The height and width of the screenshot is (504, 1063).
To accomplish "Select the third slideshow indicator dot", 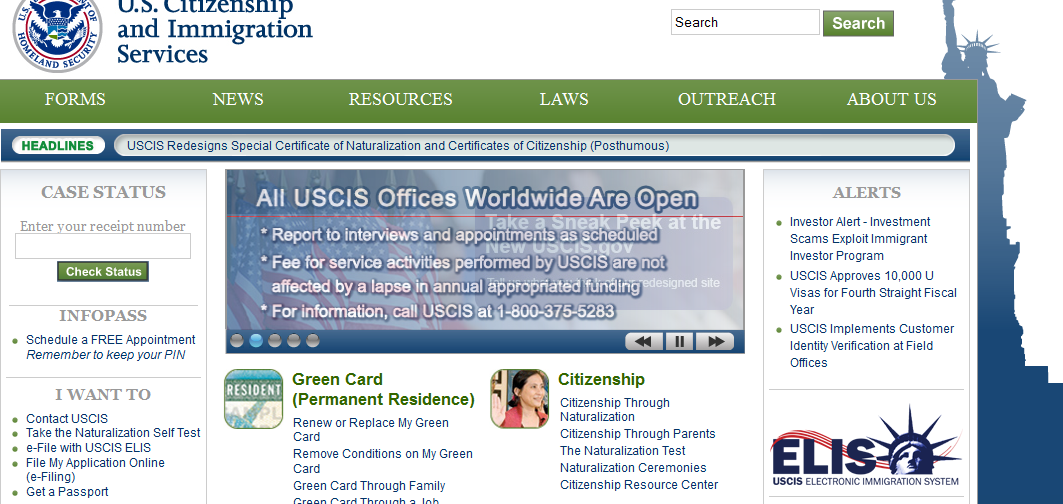I will pyautogui.click(x=275, y=341).
